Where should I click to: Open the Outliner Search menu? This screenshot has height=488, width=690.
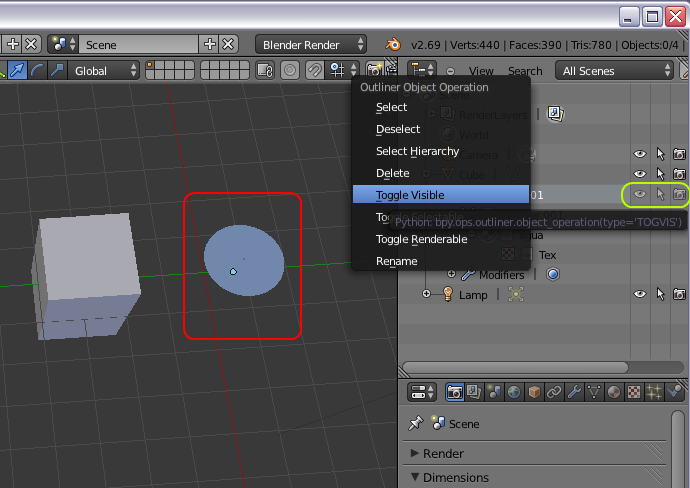pyautogui.click(x=525, y=71)
